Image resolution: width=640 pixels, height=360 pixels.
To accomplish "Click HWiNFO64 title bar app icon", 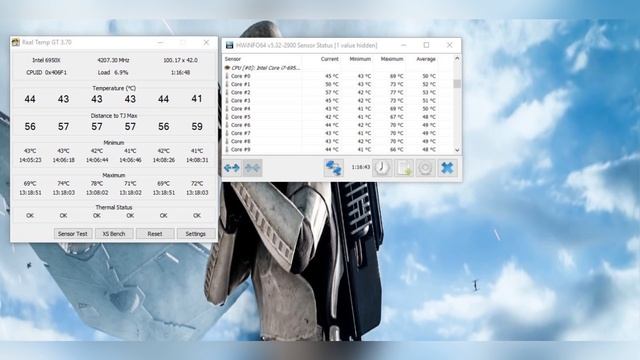I will [229, 45].
